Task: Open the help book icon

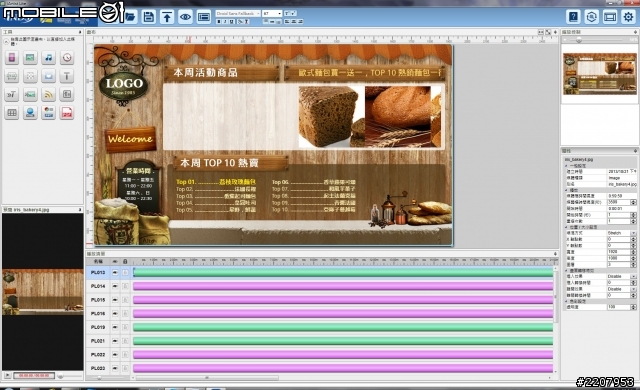Action: [x=573, y=17]
